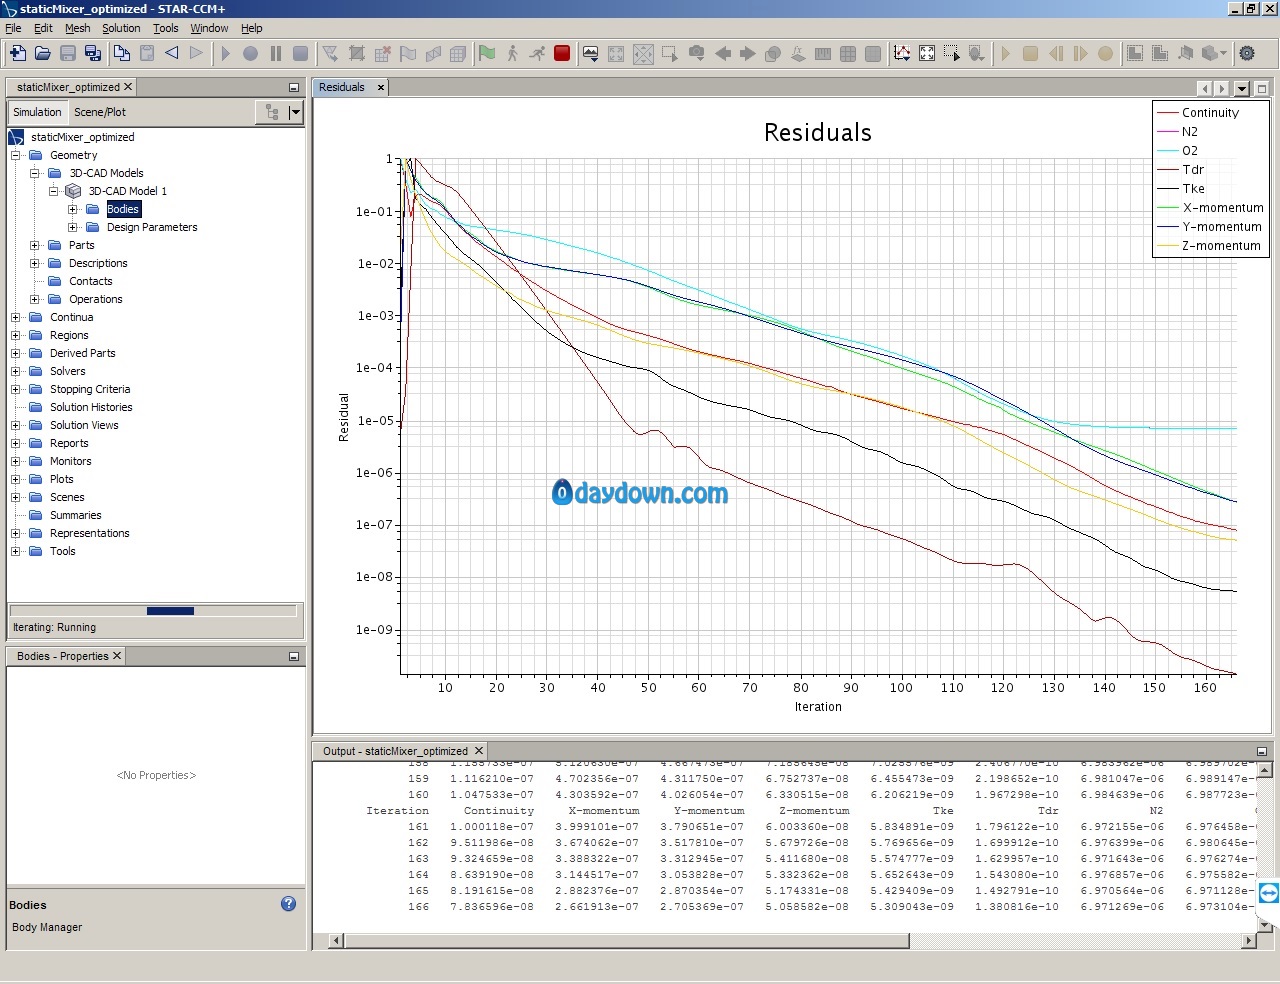Click the camera snapshot icon
1280x984 pixels.
point(697,53)
